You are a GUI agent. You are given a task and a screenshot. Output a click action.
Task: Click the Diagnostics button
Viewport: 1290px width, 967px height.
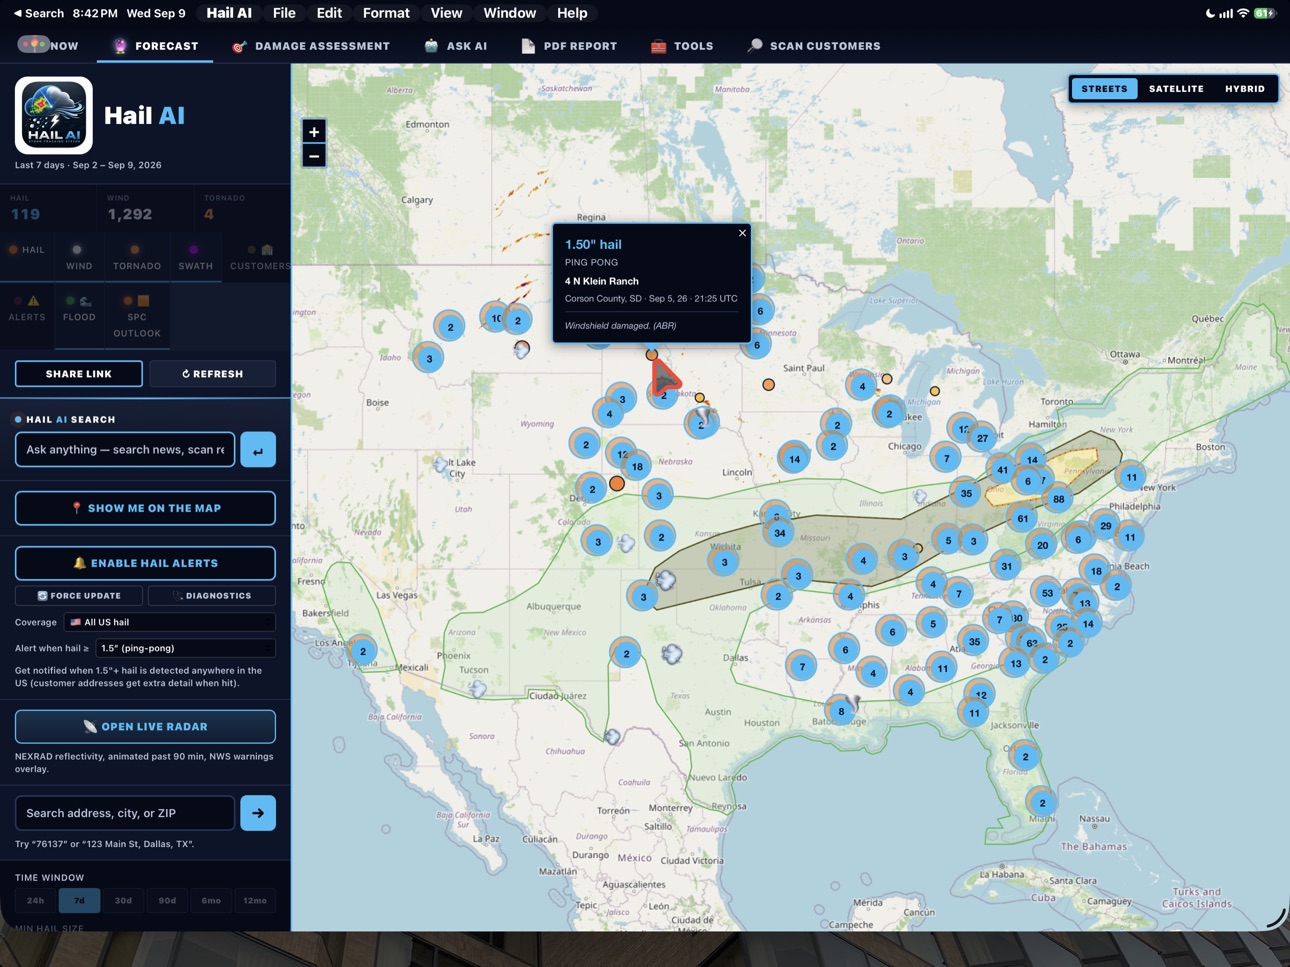(212, 596)
